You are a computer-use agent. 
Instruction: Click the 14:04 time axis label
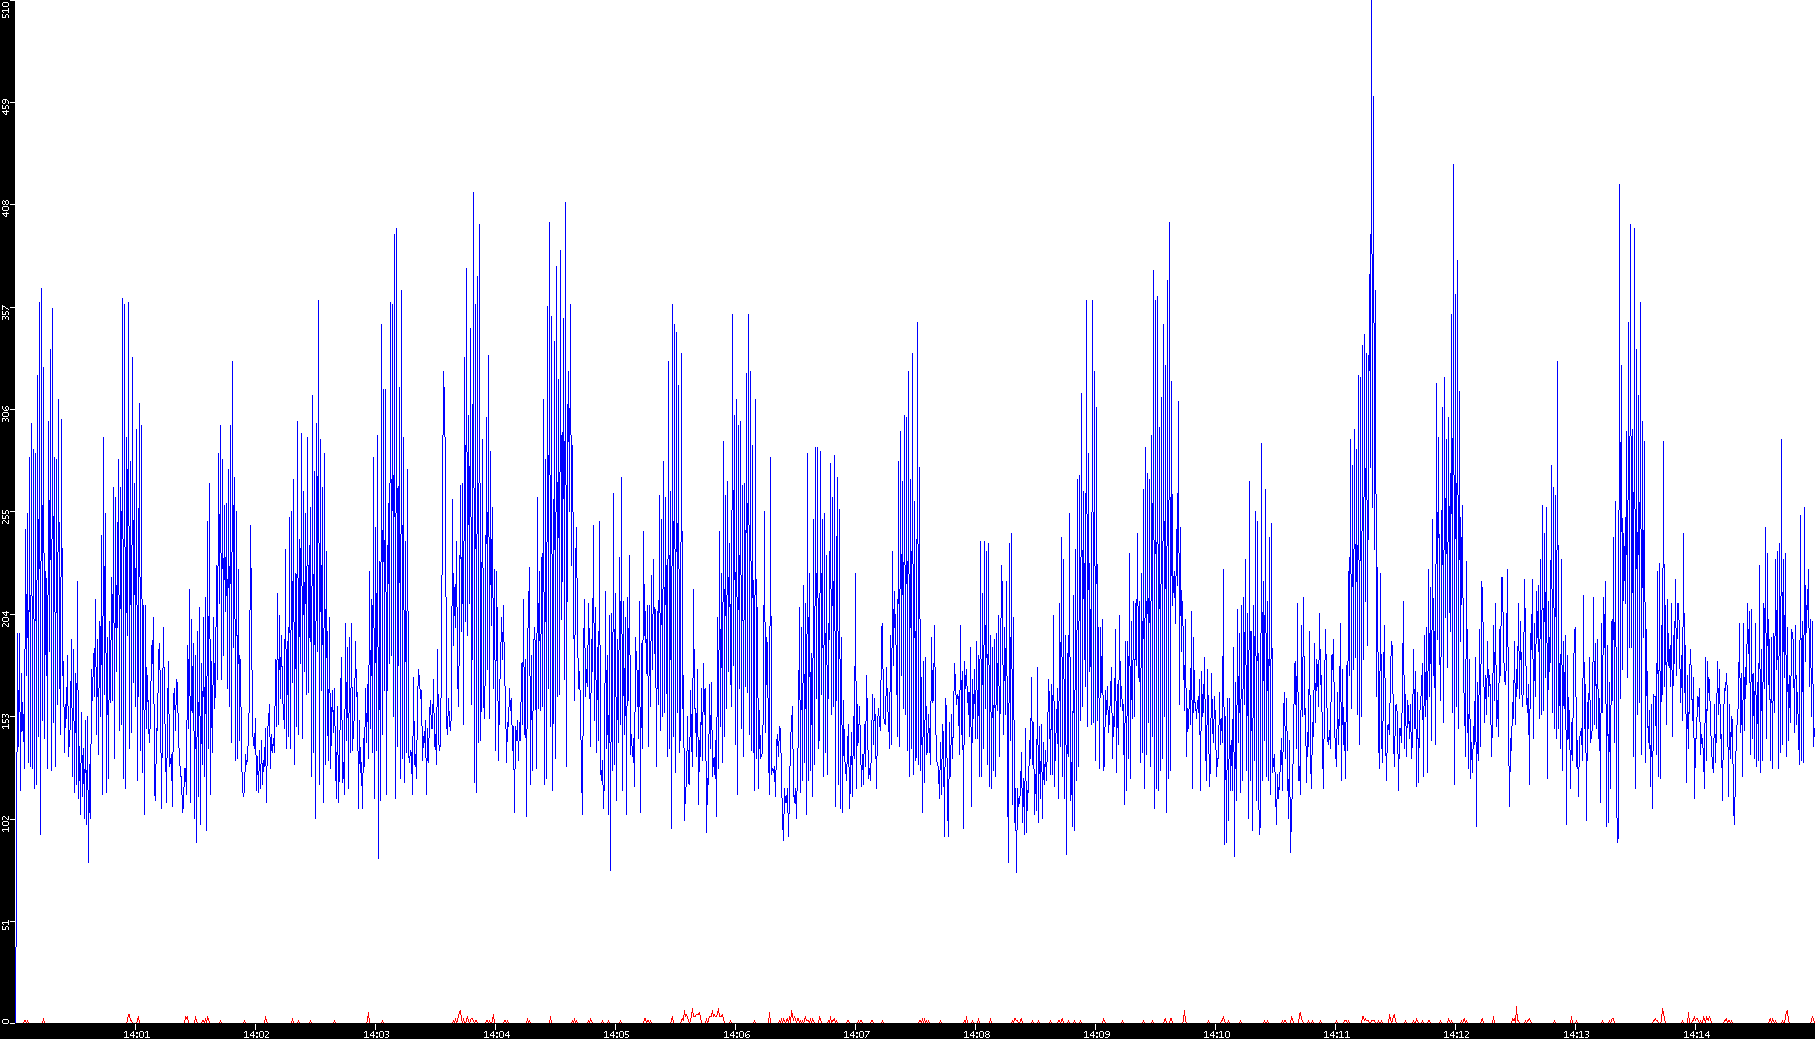pyautogui.click(x=496, y=1033)
